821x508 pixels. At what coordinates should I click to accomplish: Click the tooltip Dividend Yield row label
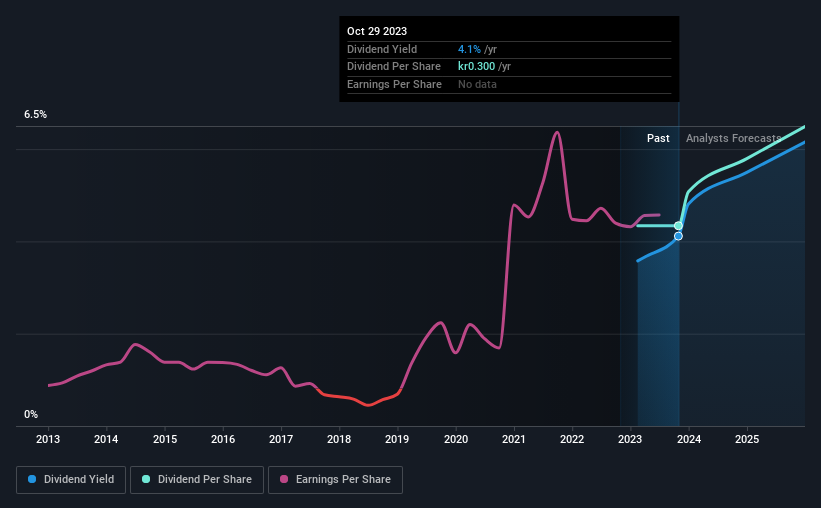tap(382, 49)
